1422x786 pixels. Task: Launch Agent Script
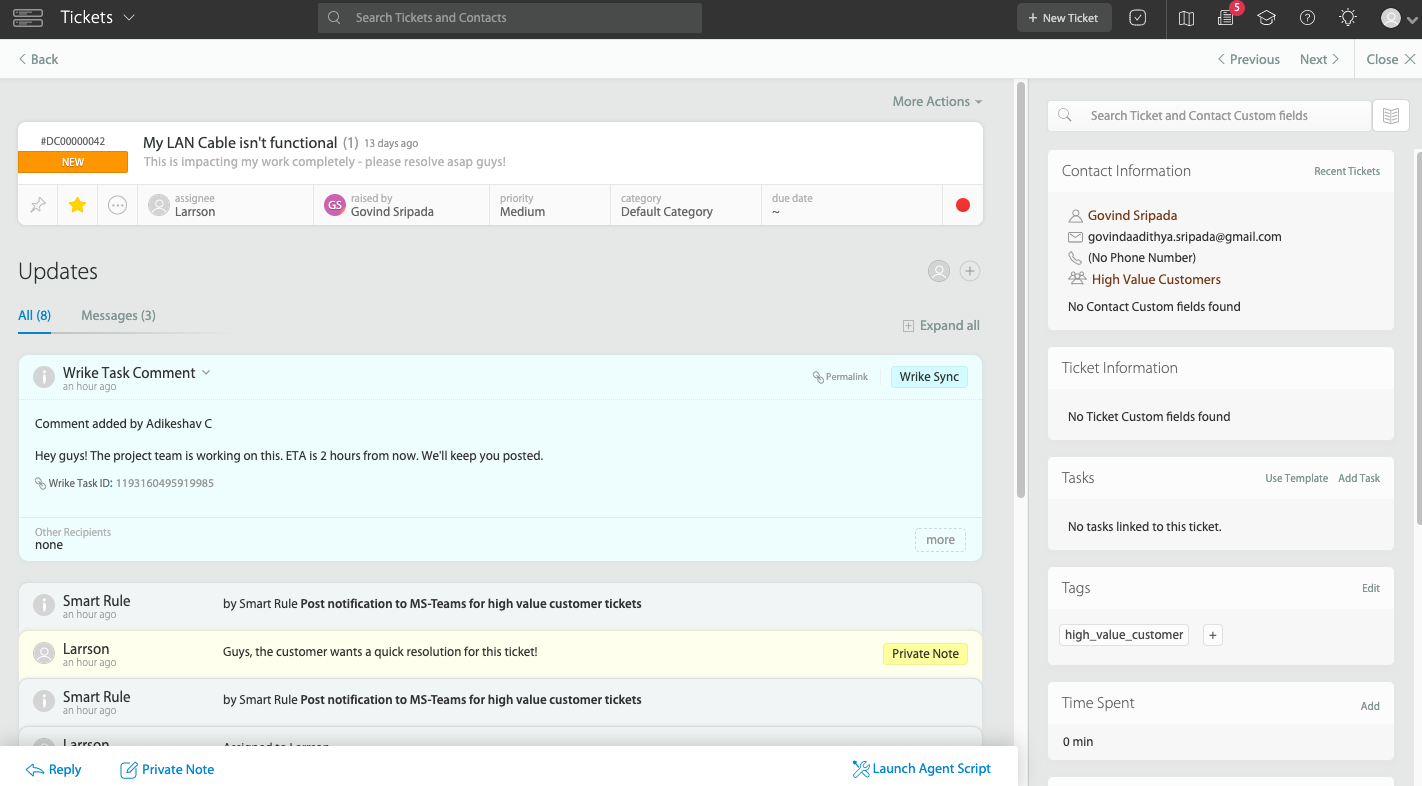coord(921,768)
